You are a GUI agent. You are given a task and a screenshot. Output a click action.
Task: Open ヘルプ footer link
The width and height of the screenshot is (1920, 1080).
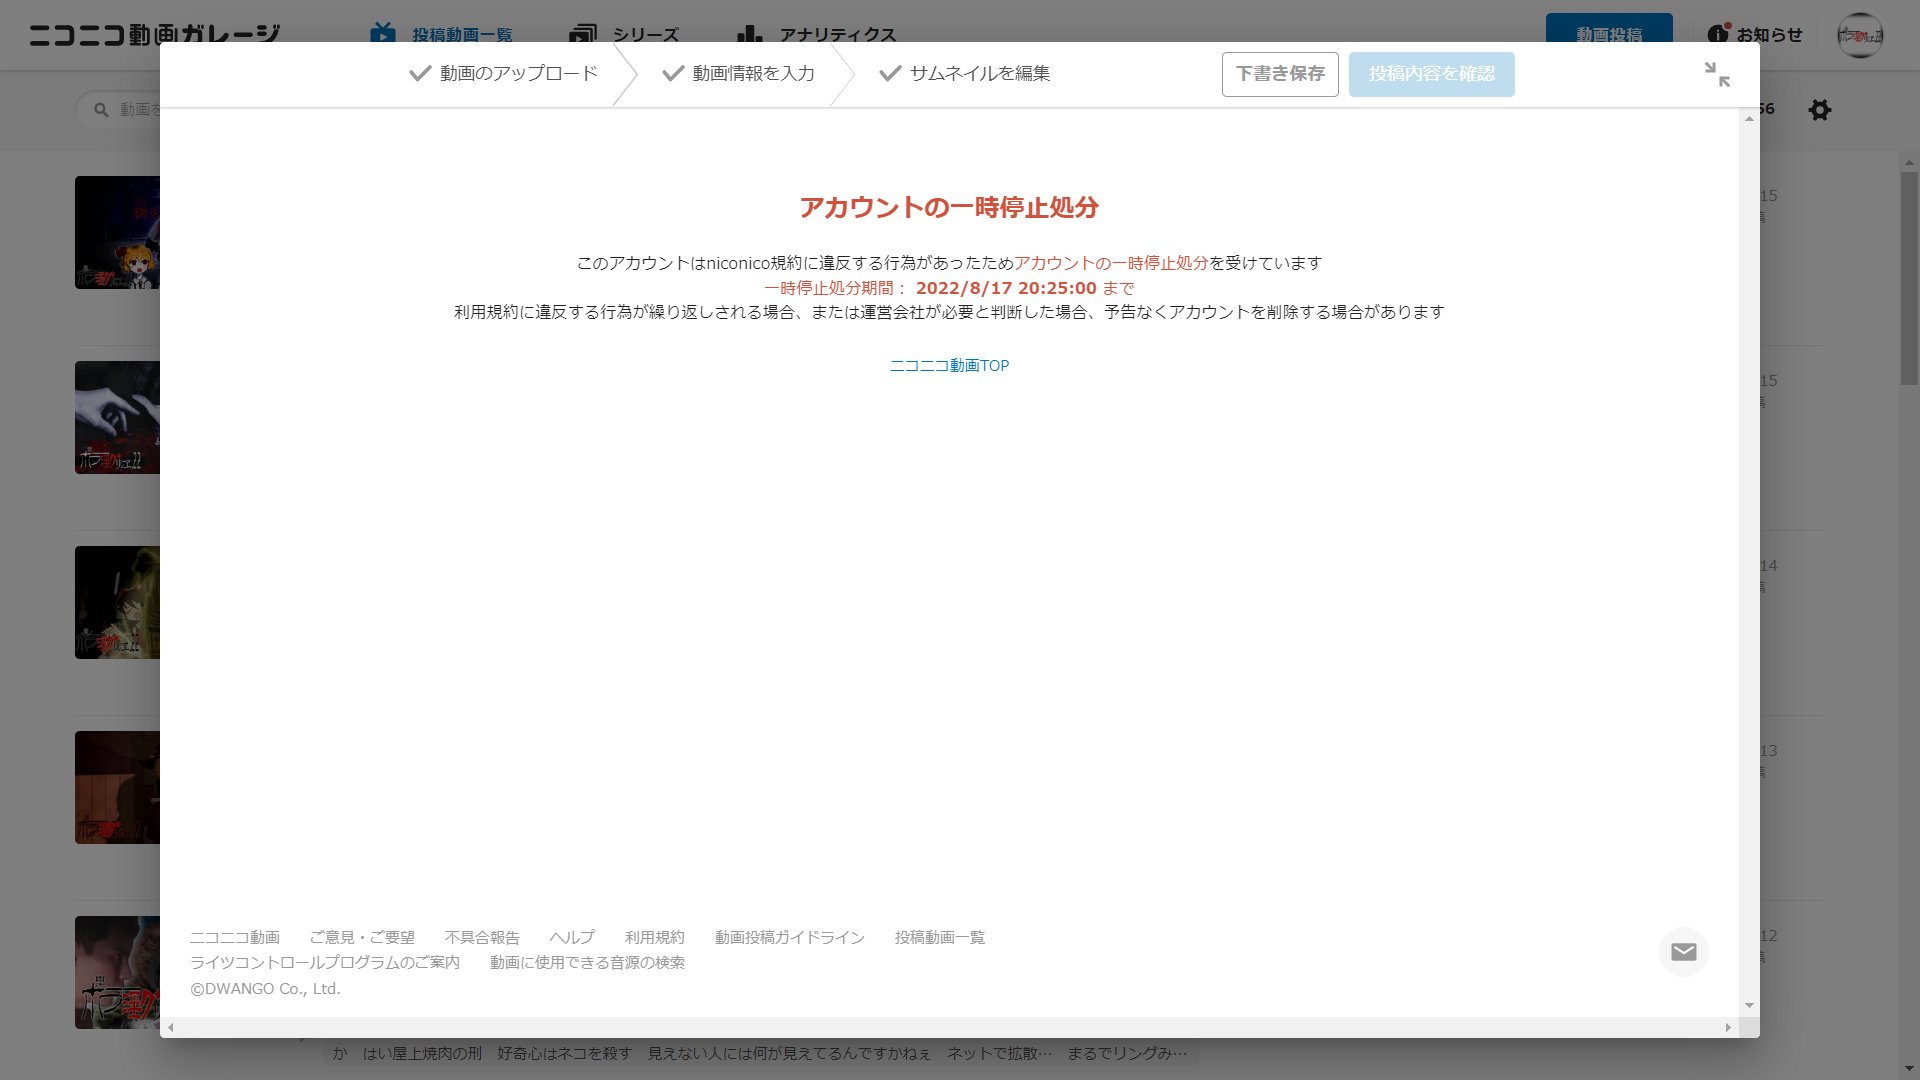[571, 938]
